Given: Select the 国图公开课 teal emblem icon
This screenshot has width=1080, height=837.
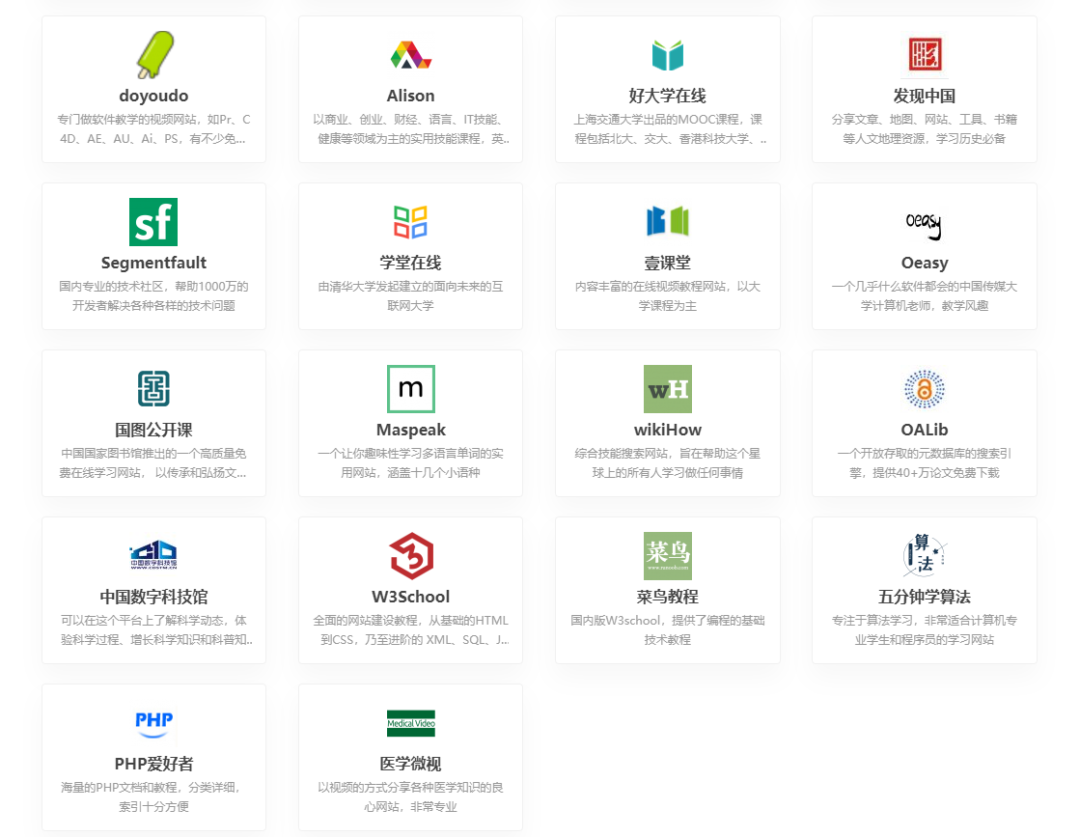Looking at the screenshot, I should pos(153,389).
